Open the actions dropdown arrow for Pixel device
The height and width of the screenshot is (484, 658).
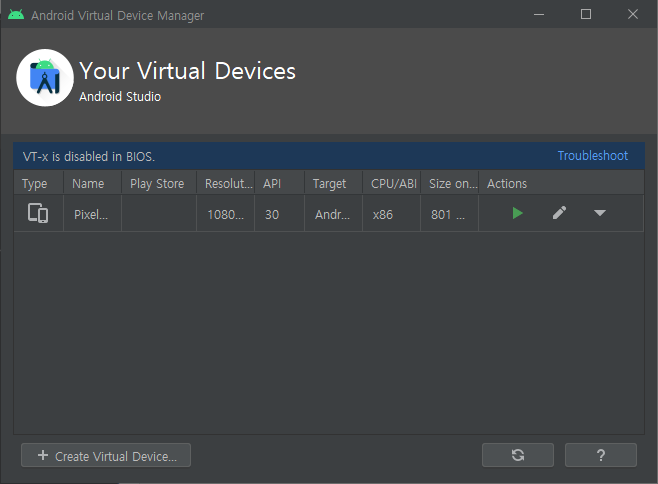(x=600, y=213)
